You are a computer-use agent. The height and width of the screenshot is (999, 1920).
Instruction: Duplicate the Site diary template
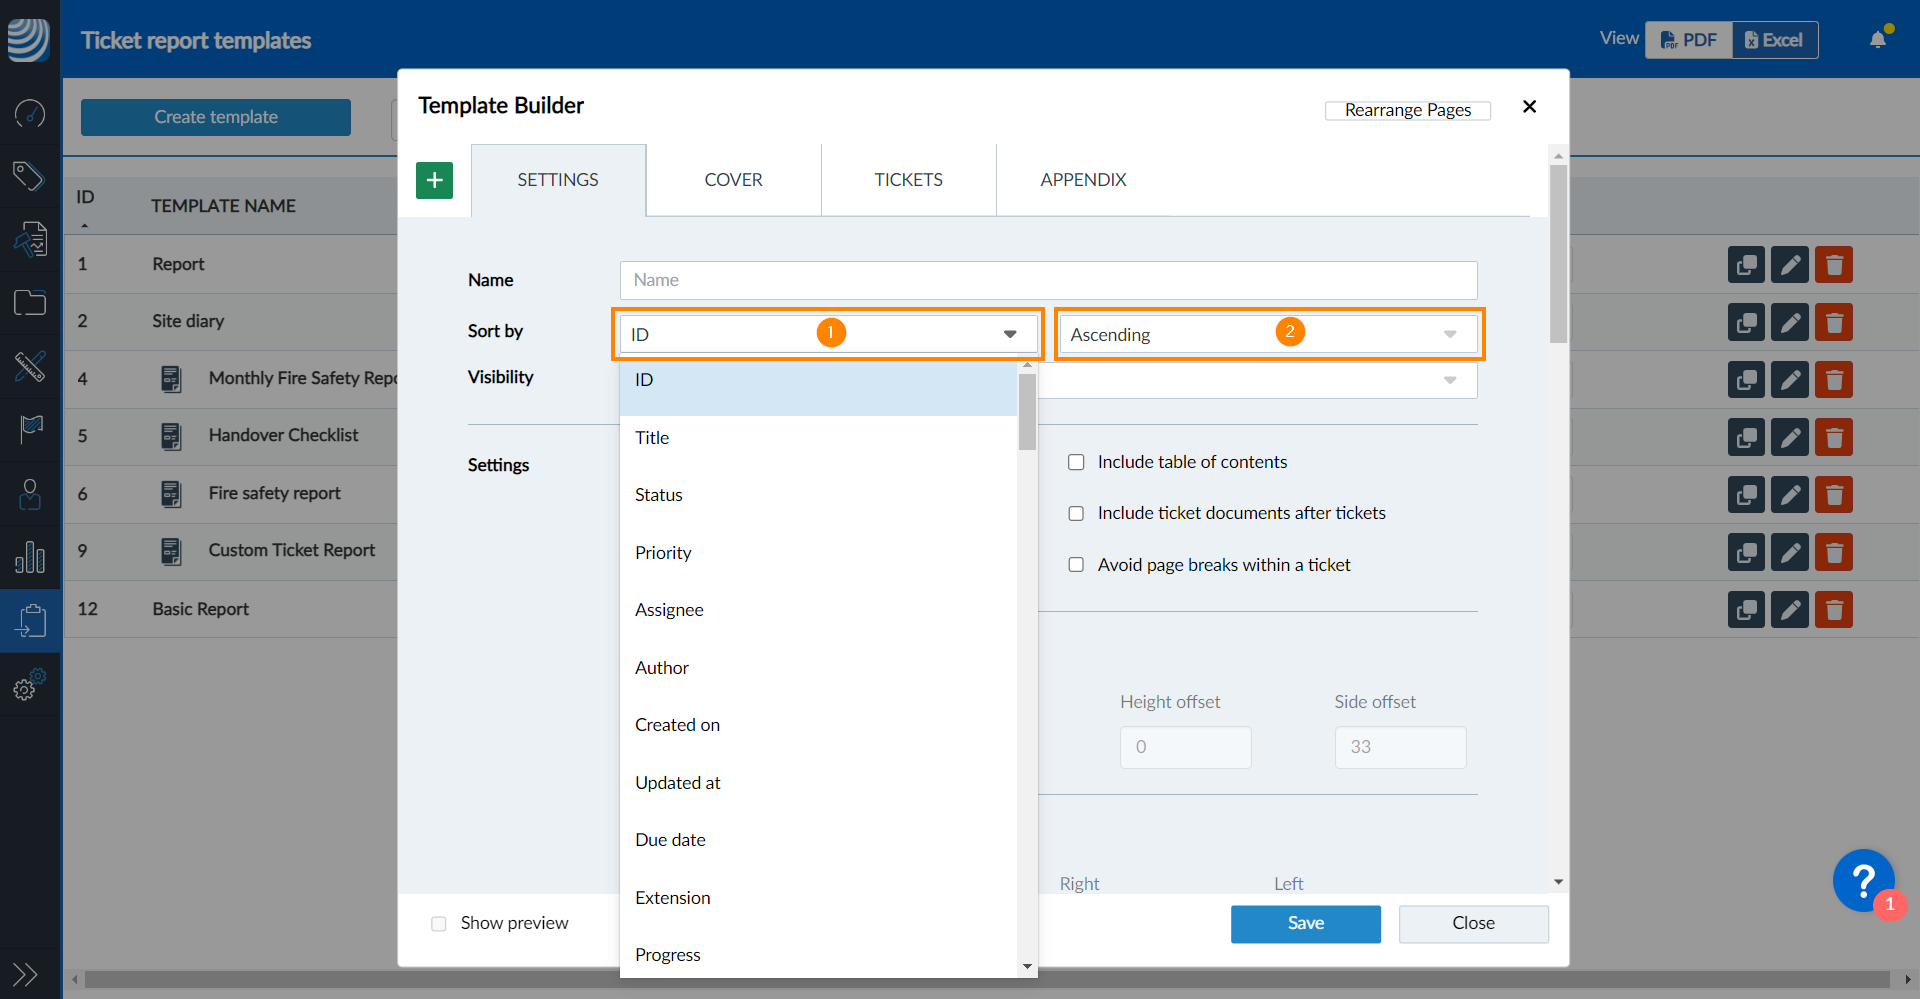point(1746,322)
